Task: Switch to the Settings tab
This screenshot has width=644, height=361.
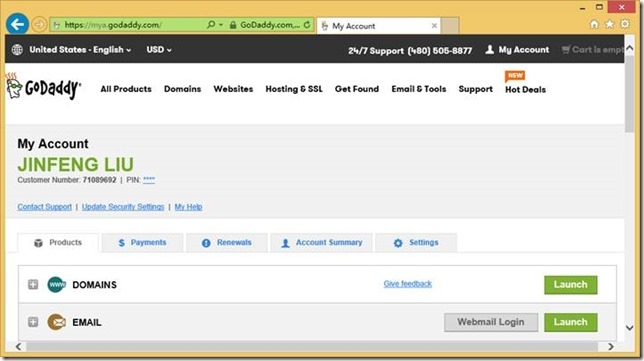Action: click(416, 243)
